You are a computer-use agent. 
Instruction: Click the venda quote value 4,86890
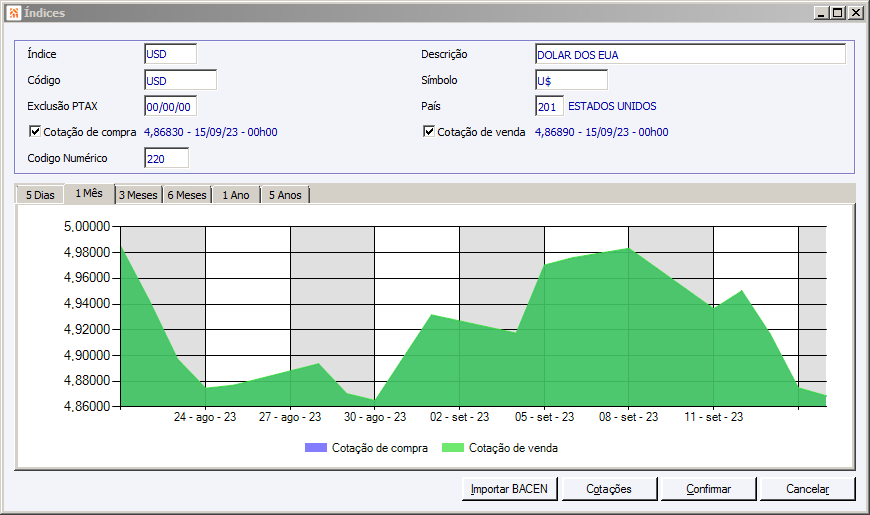[x=554, y=132]
